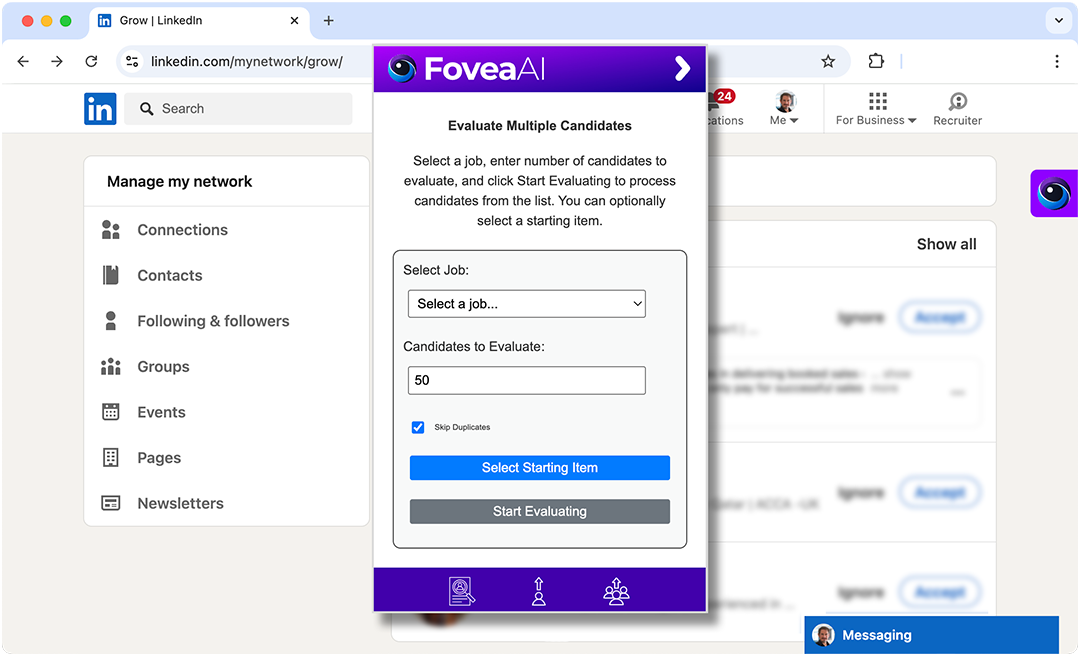Click the Contacts address book icon
This screenshot has height=655, width=1080.
point(110,275)
